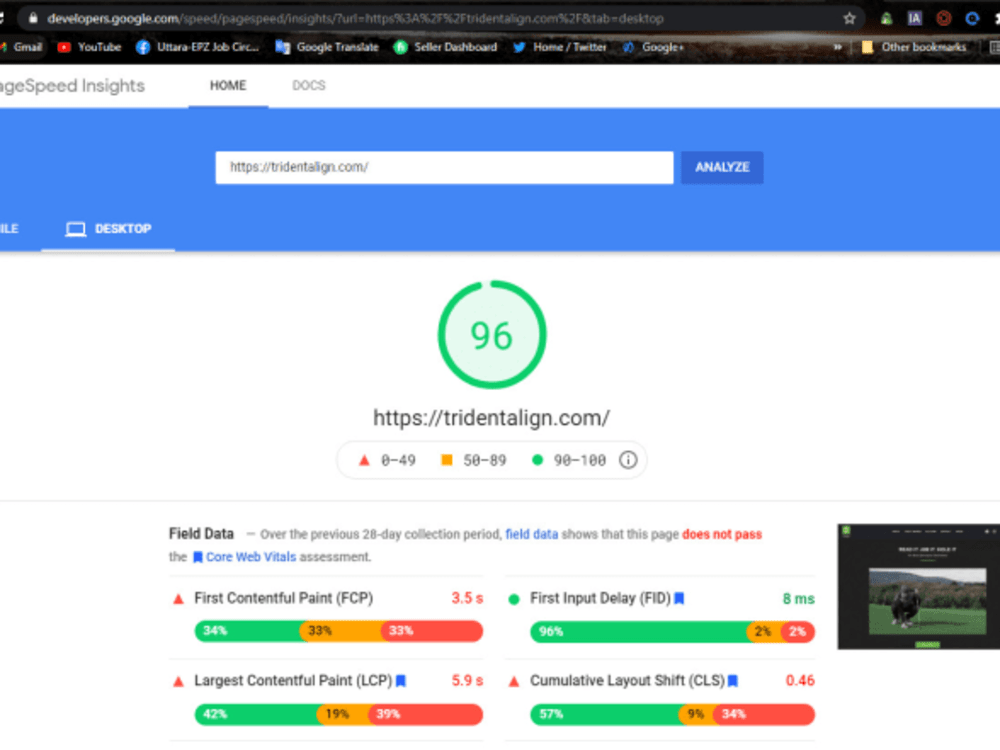Click the 5.9 s LCP value

(467, 680)
